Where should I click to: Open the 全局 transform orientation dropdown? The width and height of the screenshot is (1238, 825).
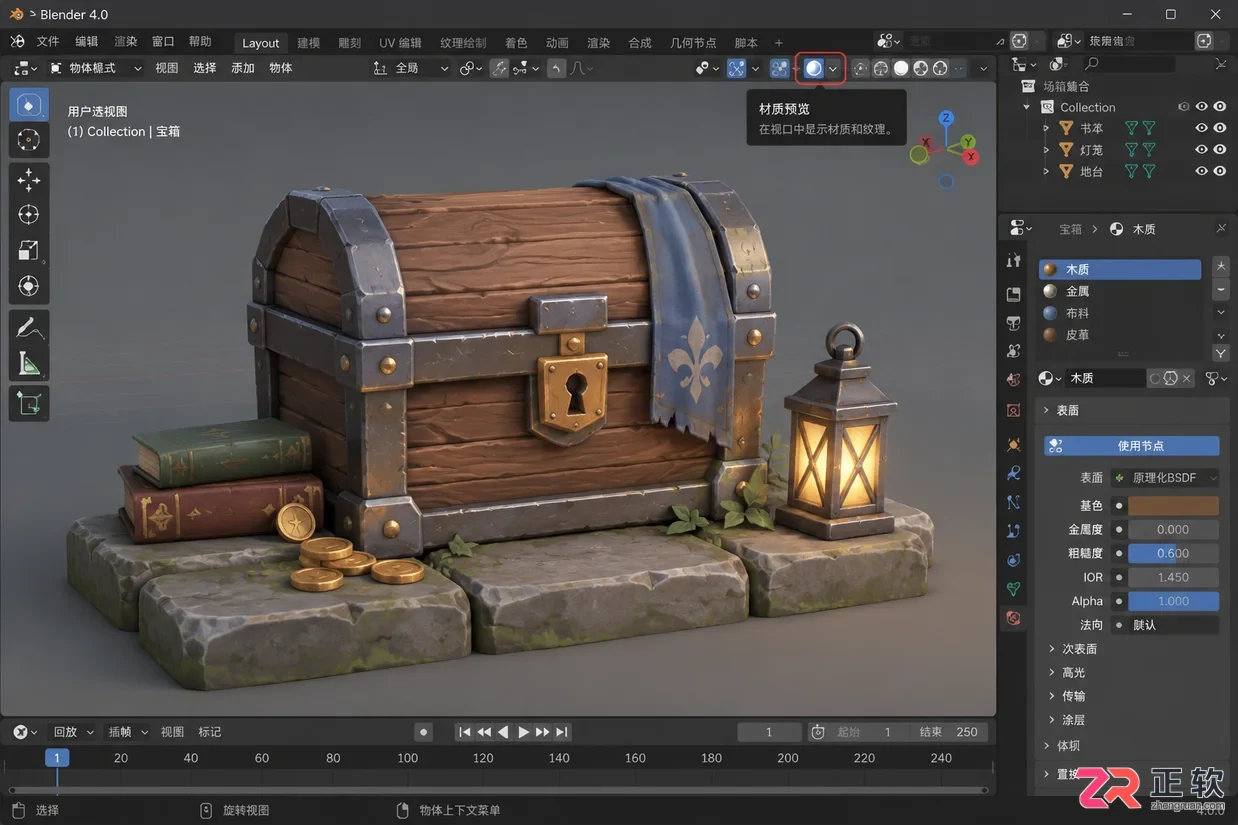(411, 68)
